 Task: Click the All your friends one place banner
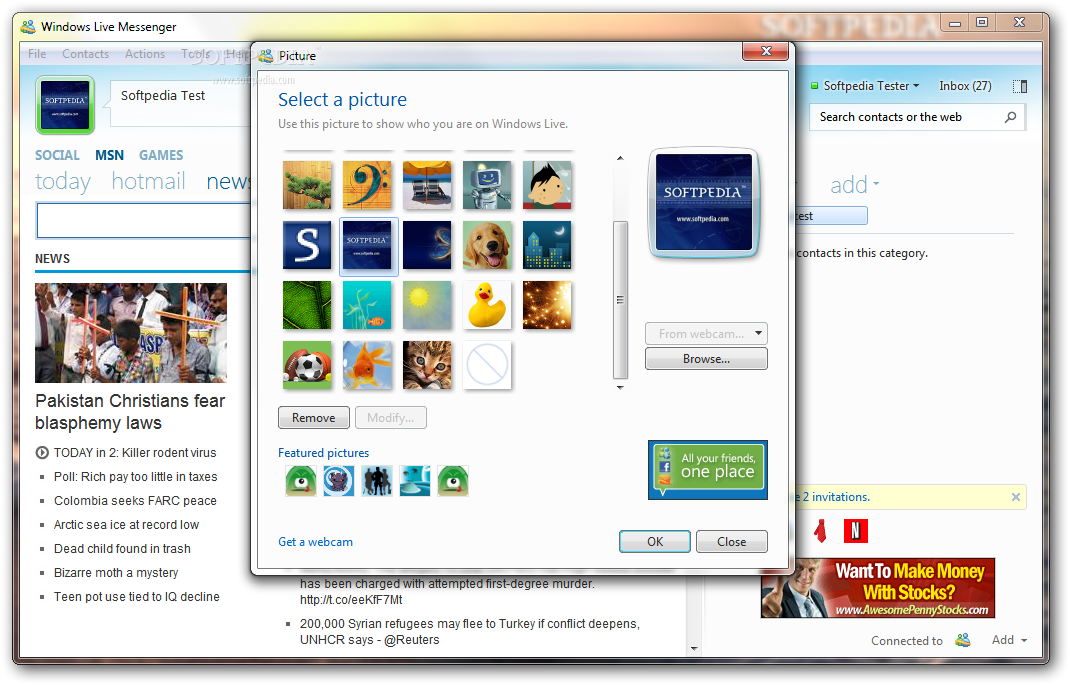[x=708, y=469]
